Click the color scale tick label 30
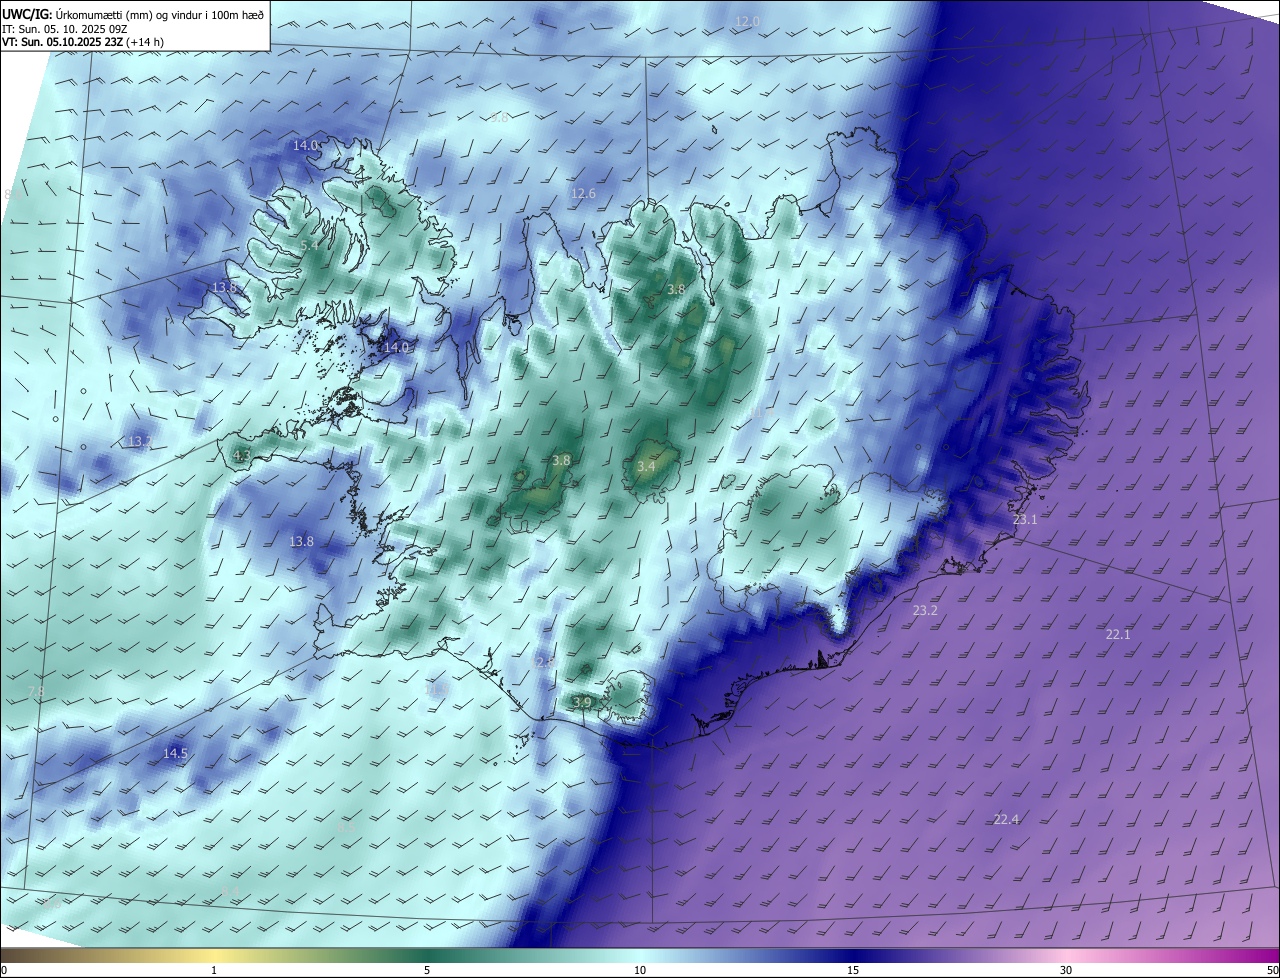Screen dimensions: 1280x978 click(1066, 970)
